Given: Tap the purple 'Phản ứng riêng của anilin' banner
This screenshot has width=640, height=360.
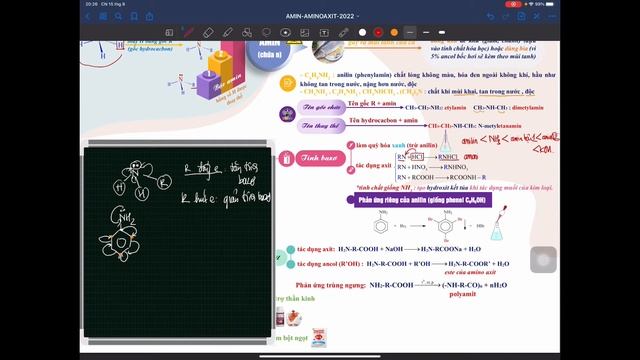Looking at the screenshot, I should tap(422, 200).
